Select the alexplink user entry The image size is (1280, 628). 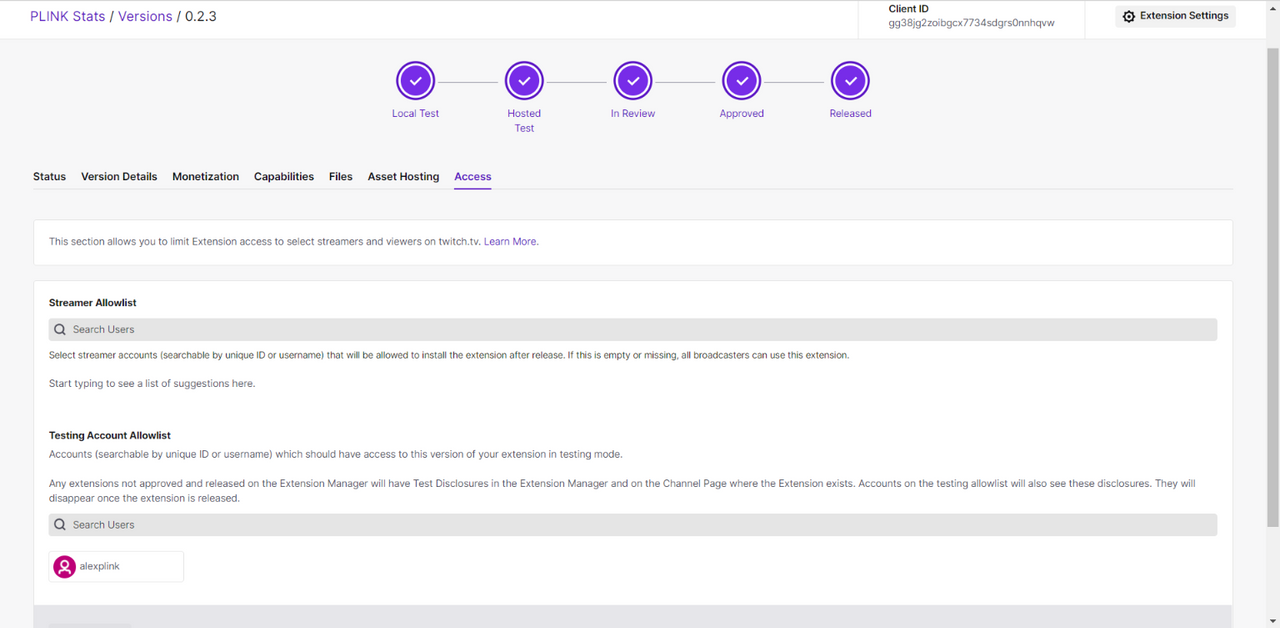115,566
